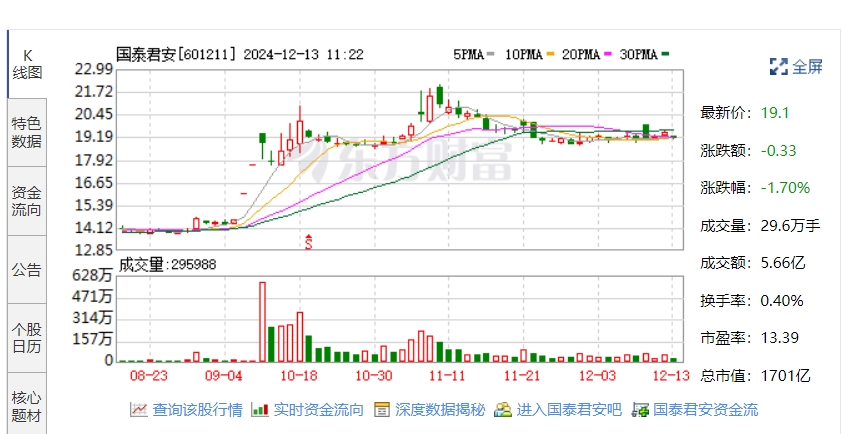
Task: Open the 公告 tab
Action: click(x=27, y=269)
